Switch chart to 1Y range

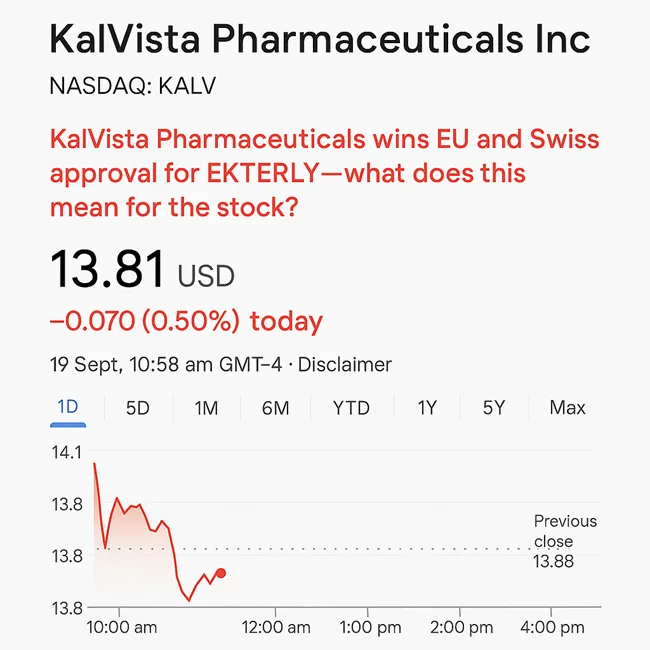click(x=427, y=408)
